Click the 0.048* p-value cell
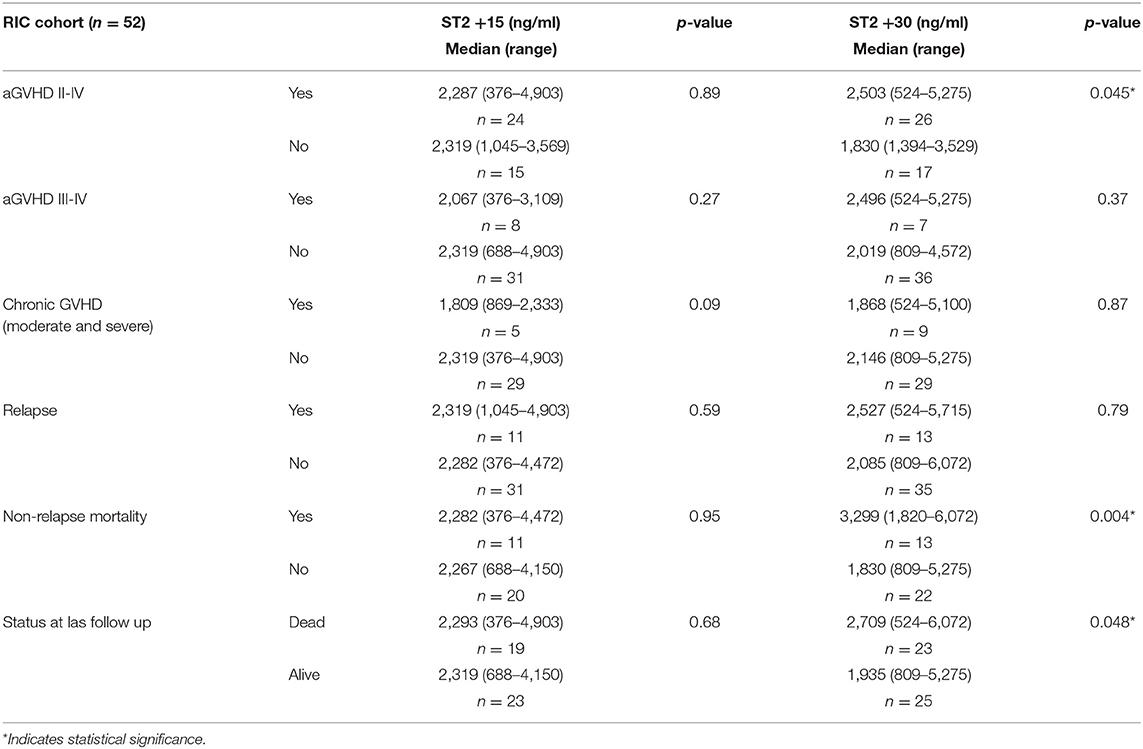The width and height of the screenshot is (1143, 749). [1115, 622]
